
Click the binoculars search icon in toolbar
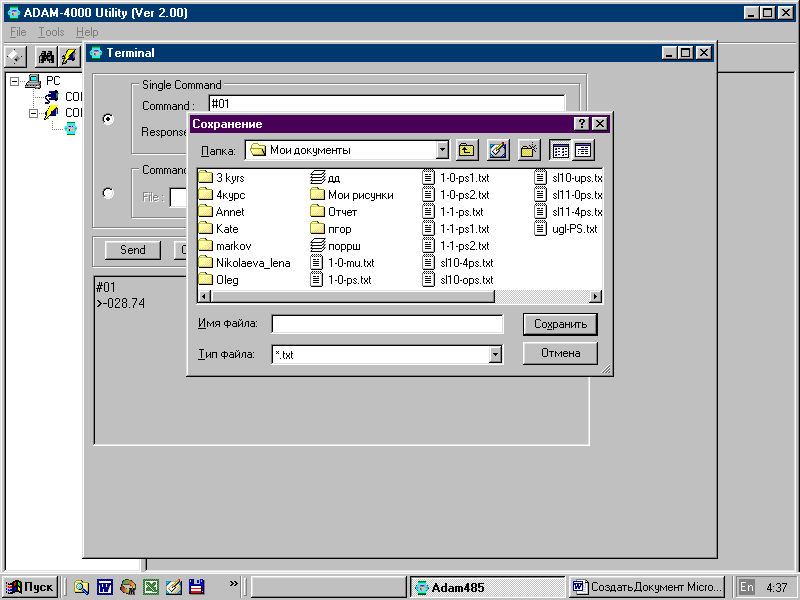(x=46, y=57)
